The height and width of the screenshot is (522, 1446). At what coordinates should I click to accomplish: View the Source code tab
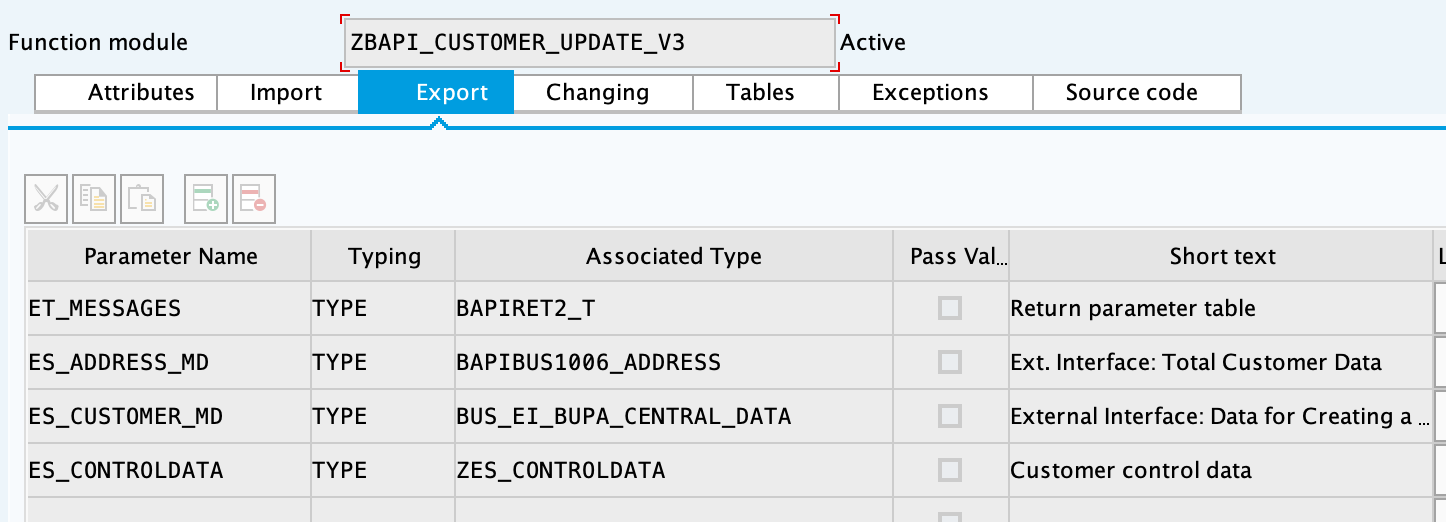point(1131,93)
